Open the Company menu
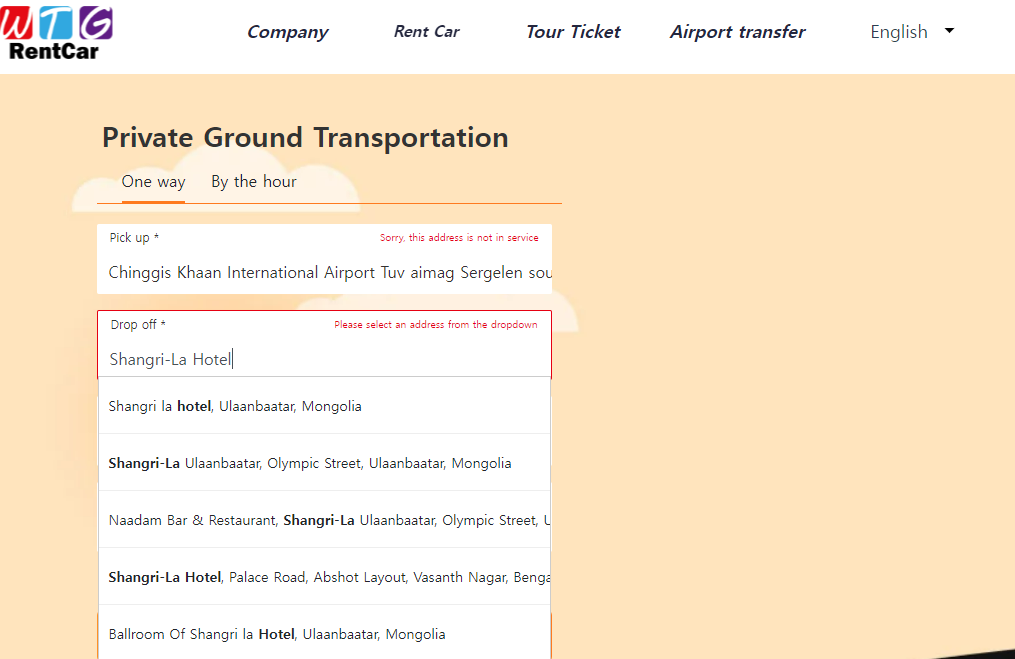The image size is (1015, 659). click(x=287, y=32)
